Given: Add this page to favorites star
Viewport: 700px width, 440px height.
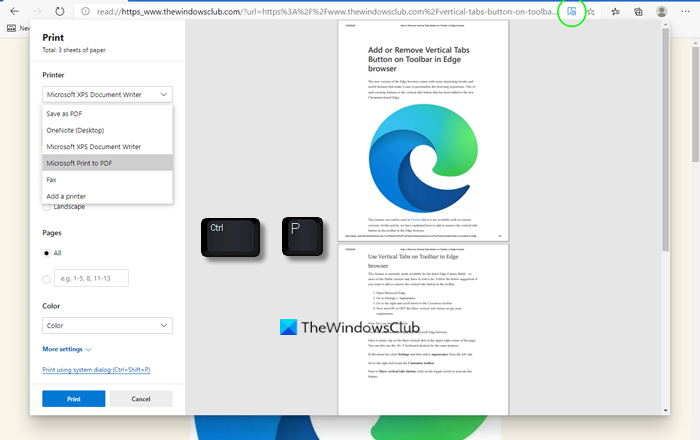Looking at the screenshot, I should (x=591, y=12).
